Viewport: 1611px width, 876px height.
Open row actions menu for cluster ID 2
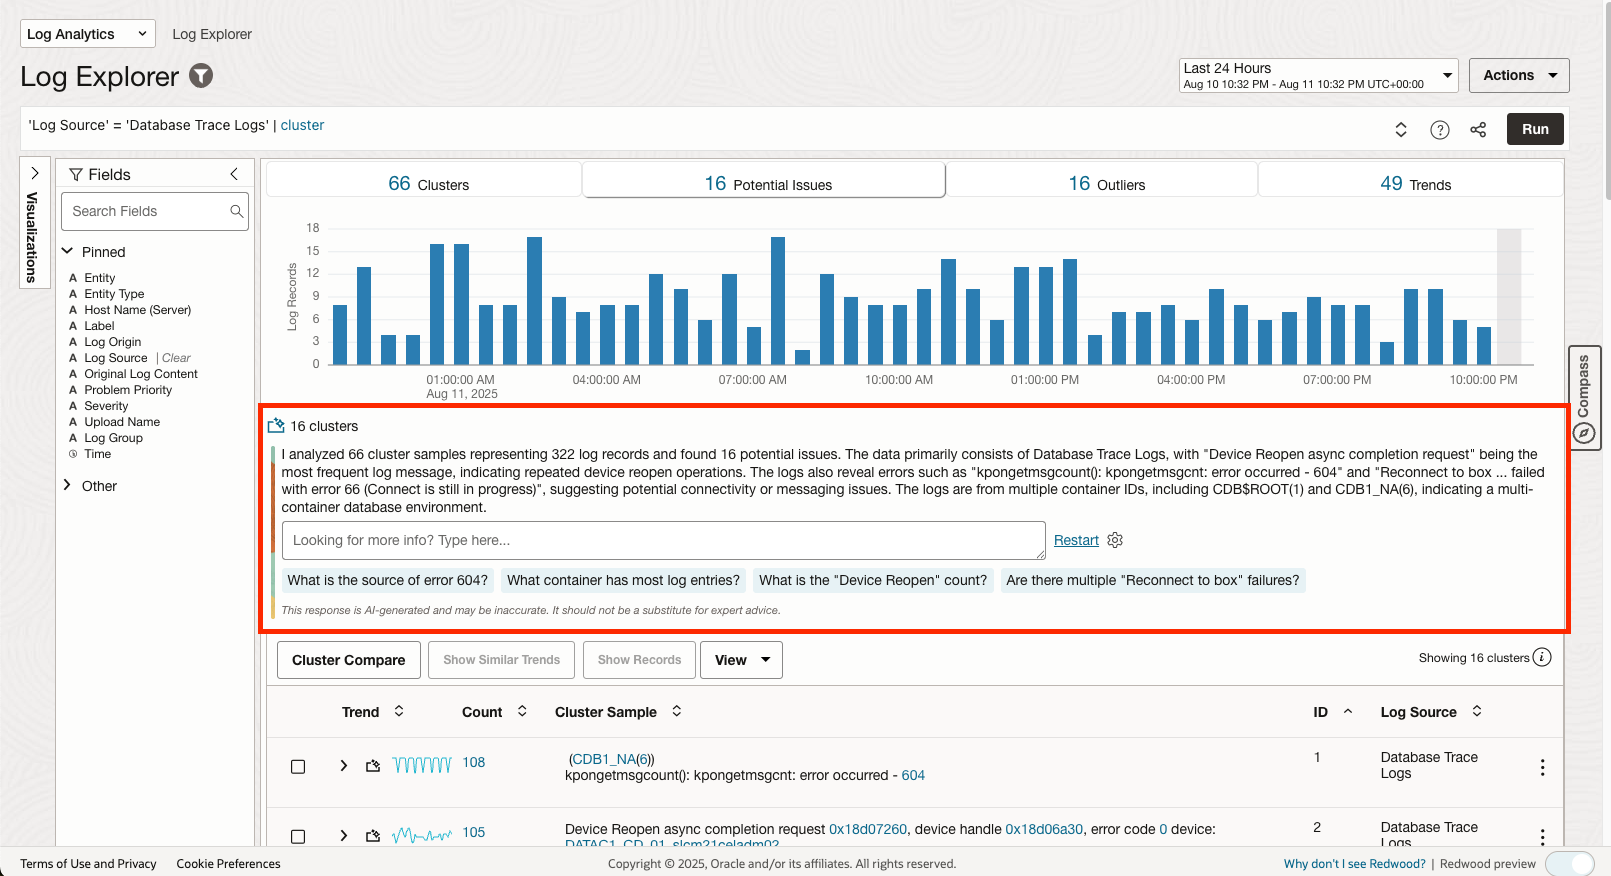tap(1542, 836)
